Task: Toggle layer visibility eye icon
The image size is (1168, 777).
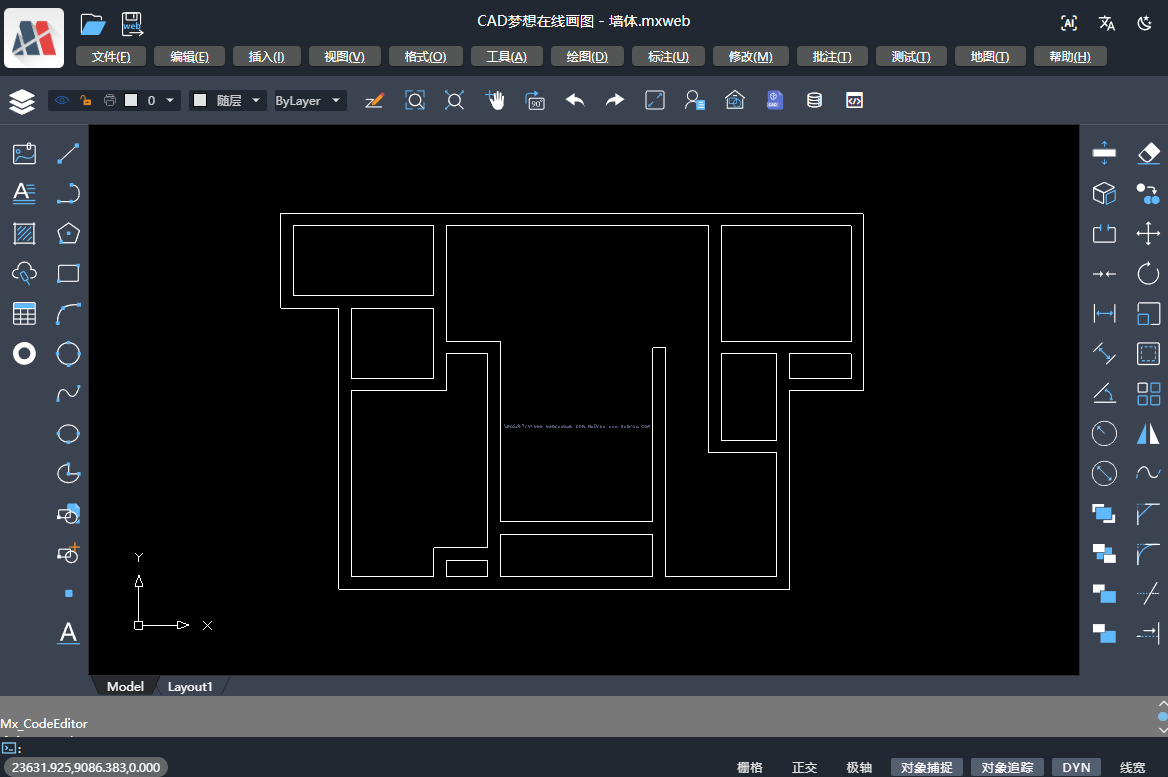Action: (62, 100)
